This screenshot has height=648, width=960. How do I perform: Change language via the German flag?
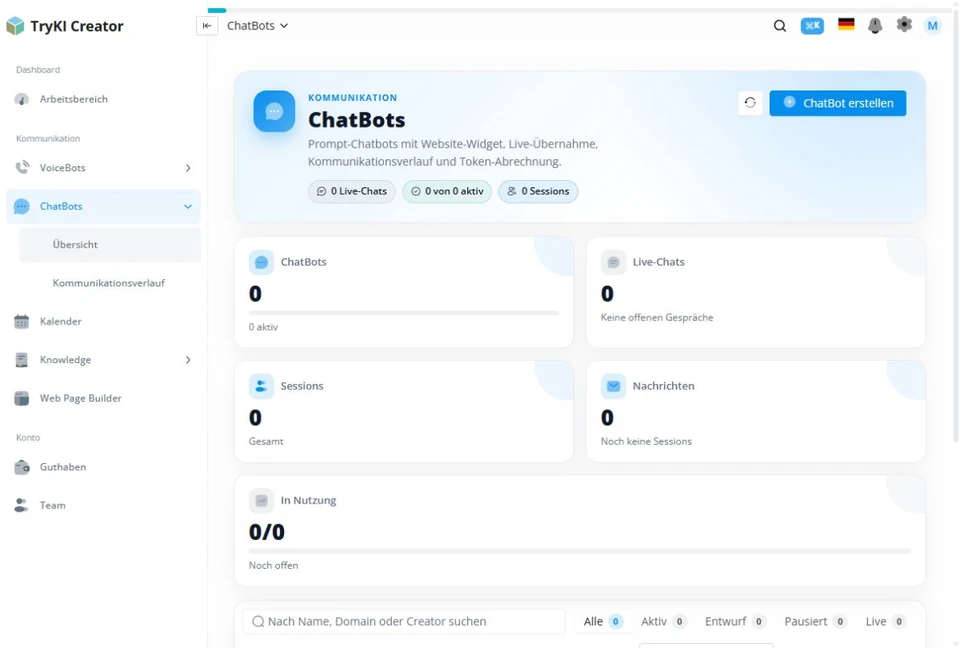(846, 24)
